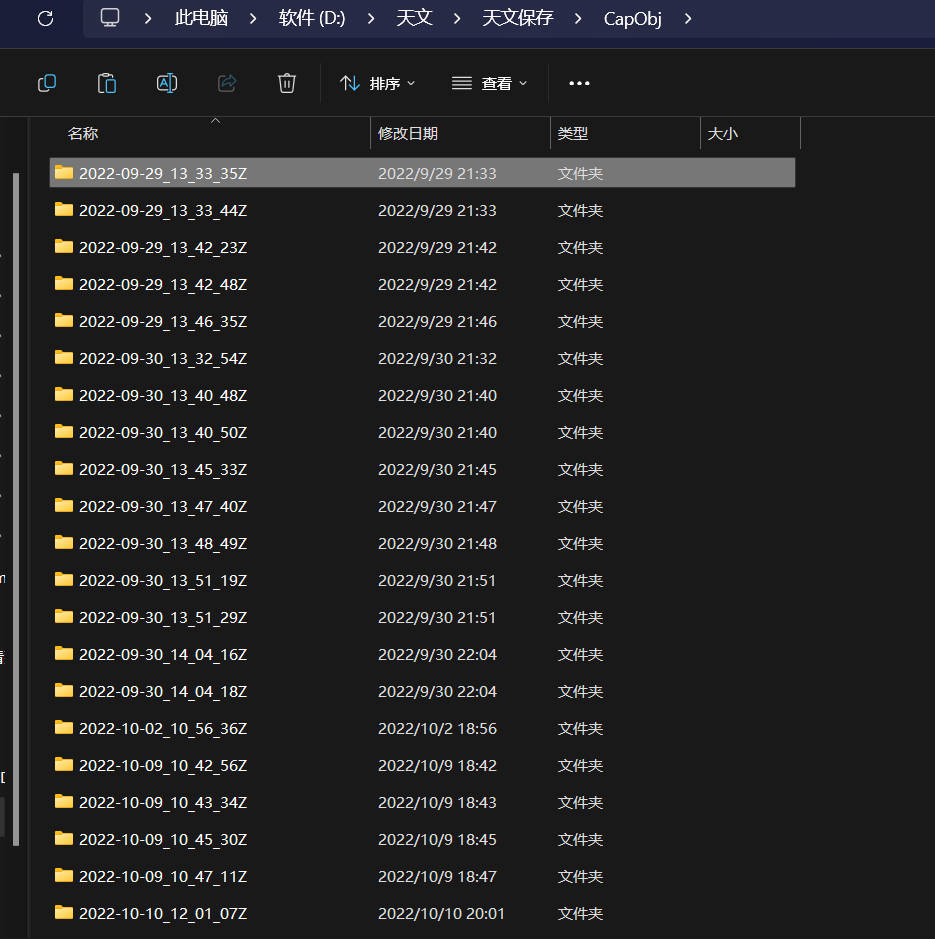The image size is (935, 939).
Task: Click the This PC monitor icon
Action: 110,18
